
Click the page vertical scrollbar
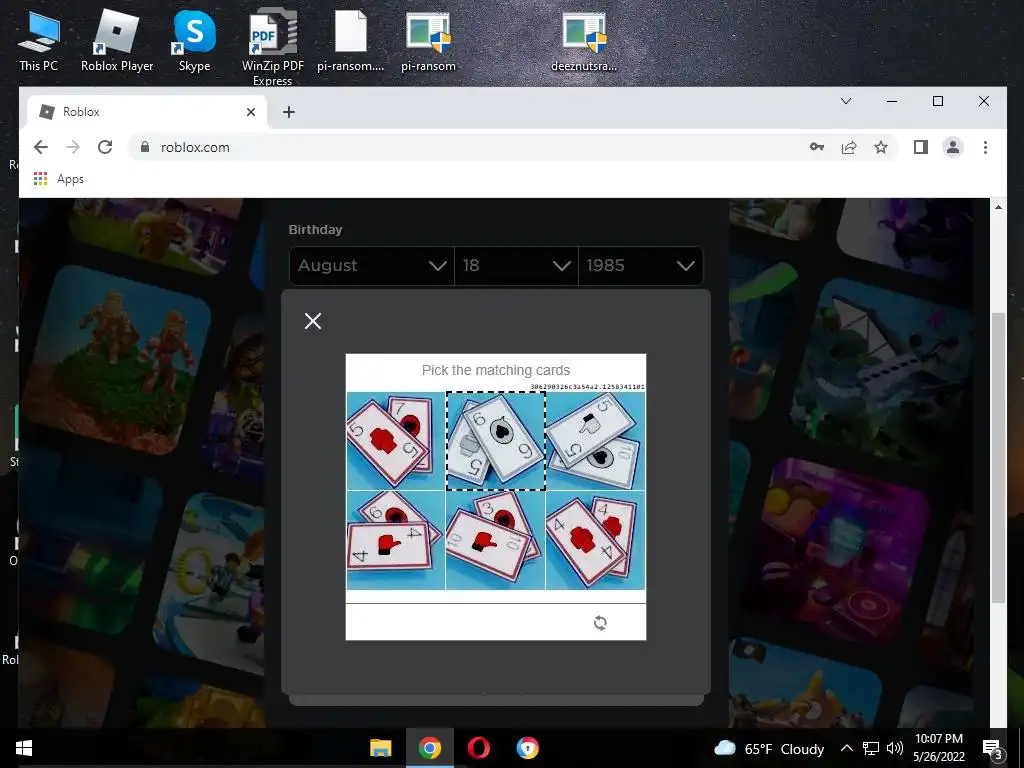pos(999,457)
